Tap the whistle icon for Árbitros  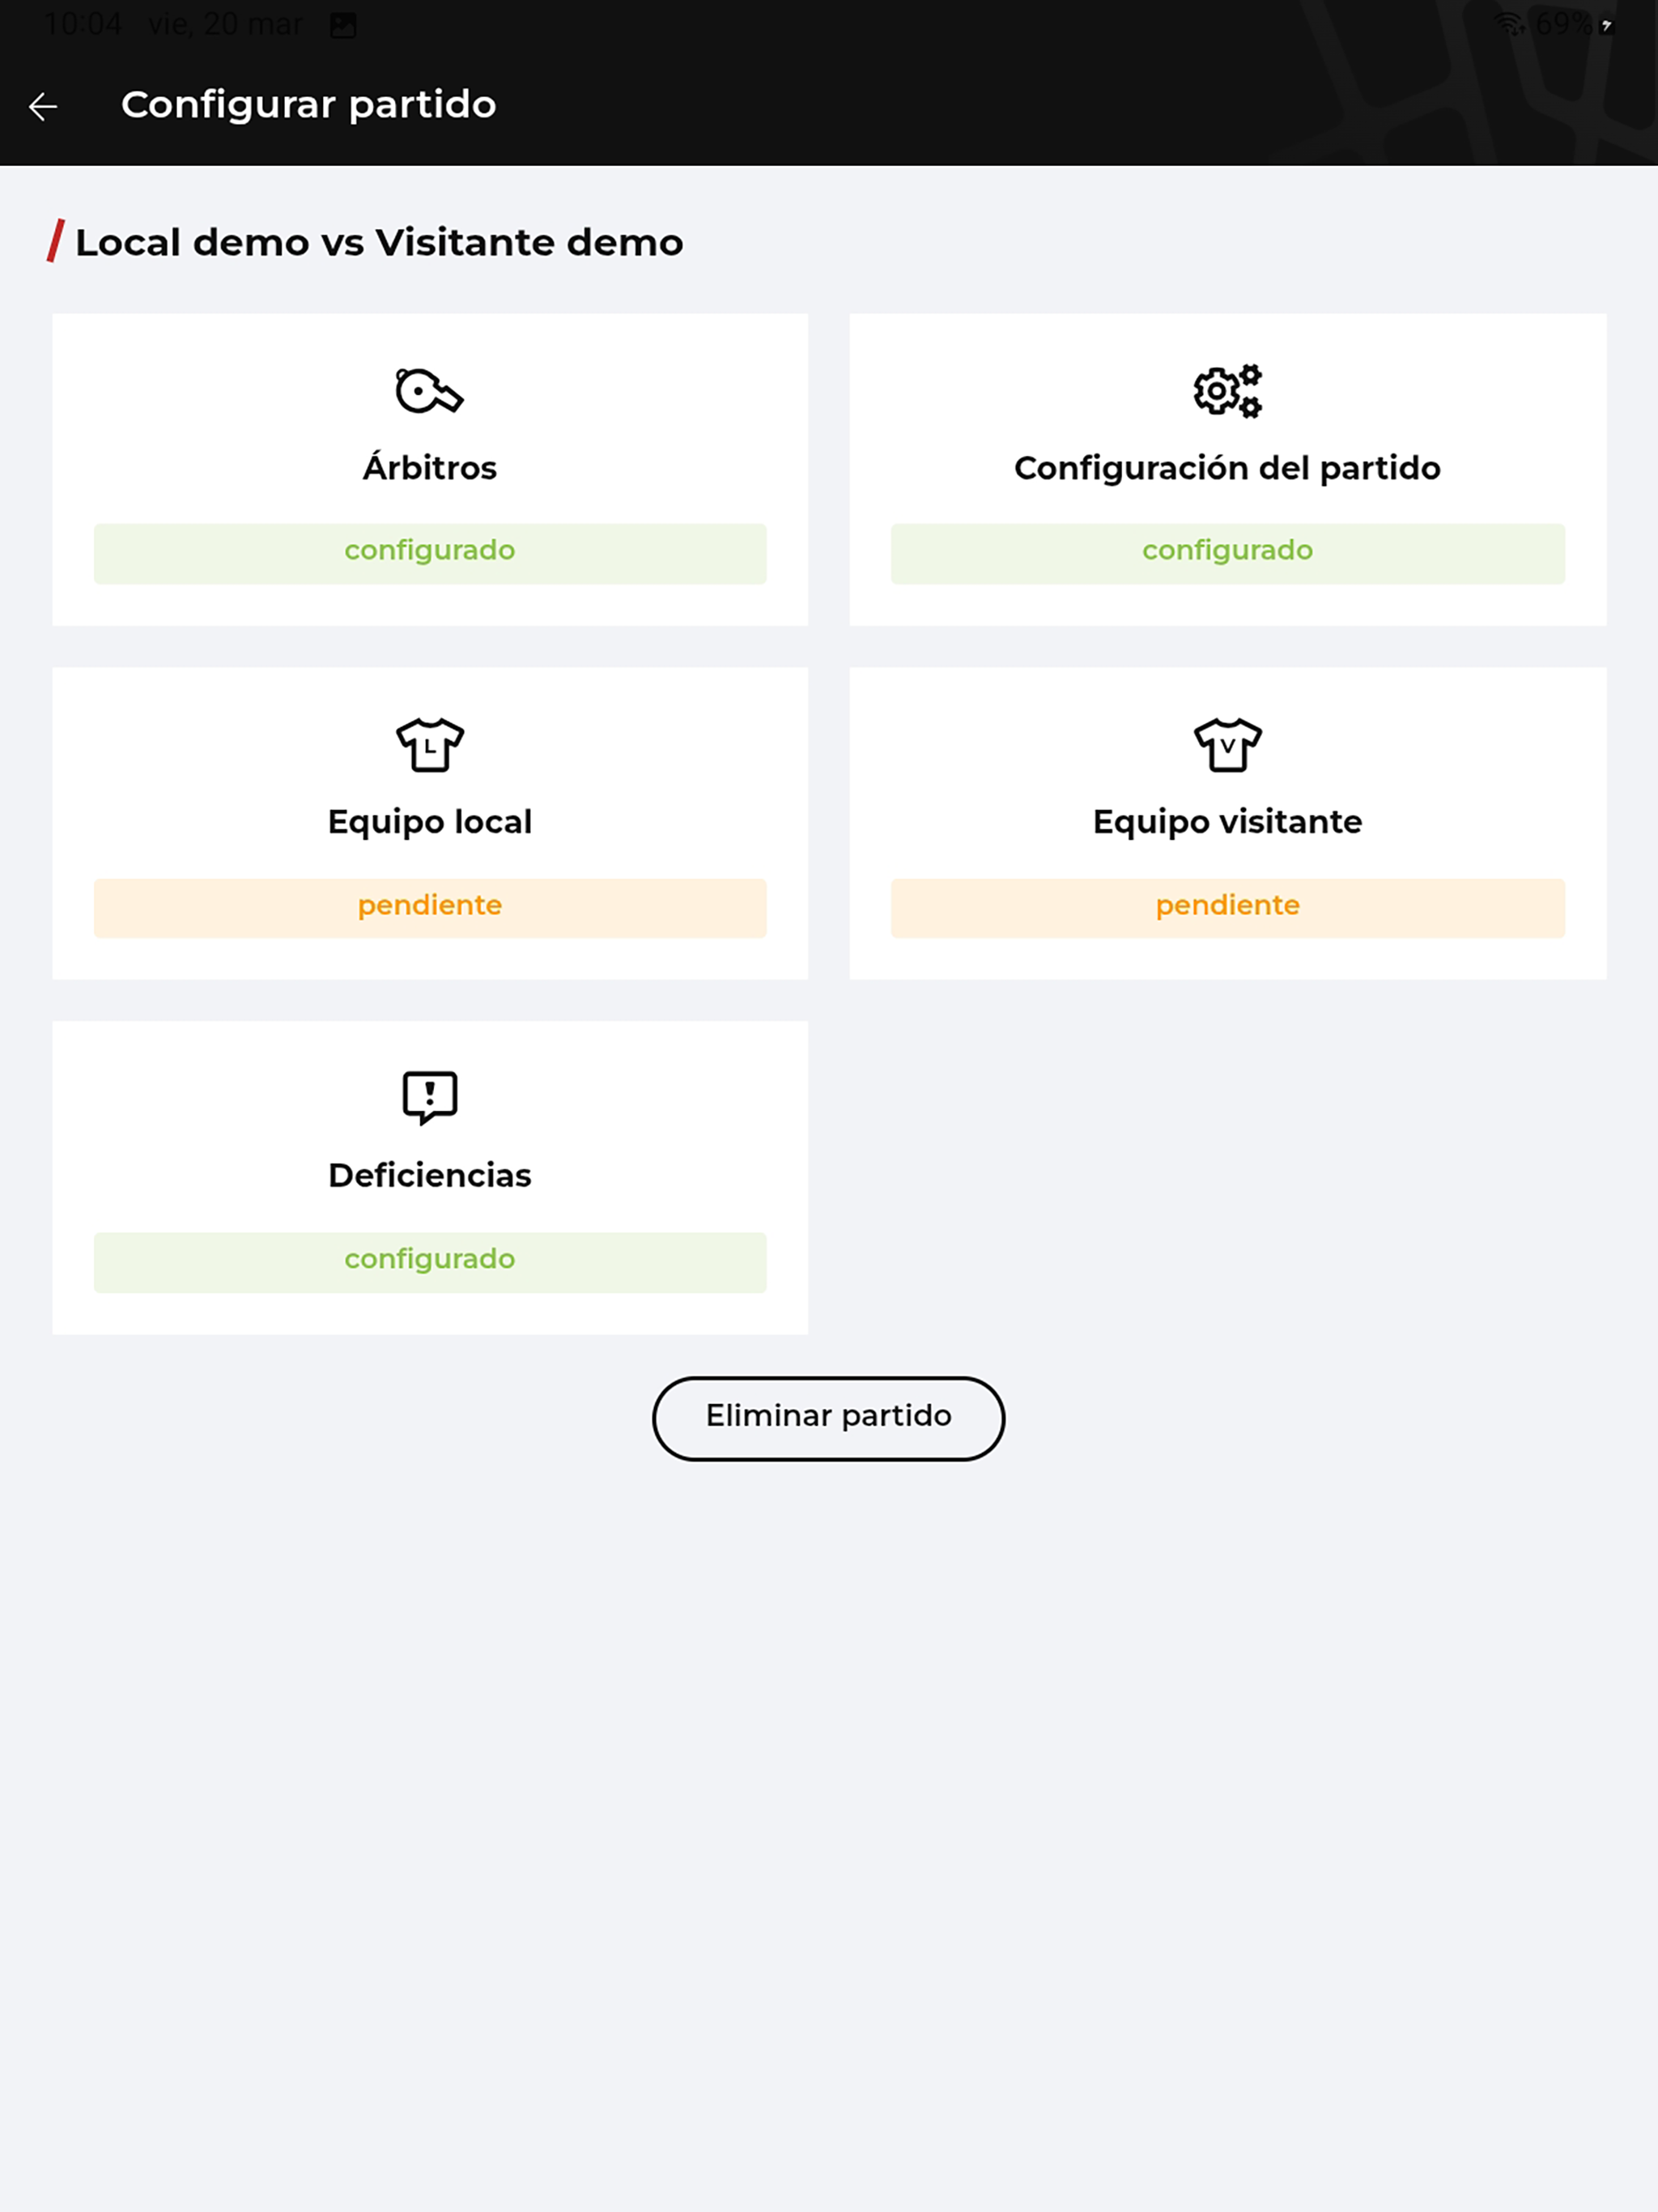pos(429,390)
